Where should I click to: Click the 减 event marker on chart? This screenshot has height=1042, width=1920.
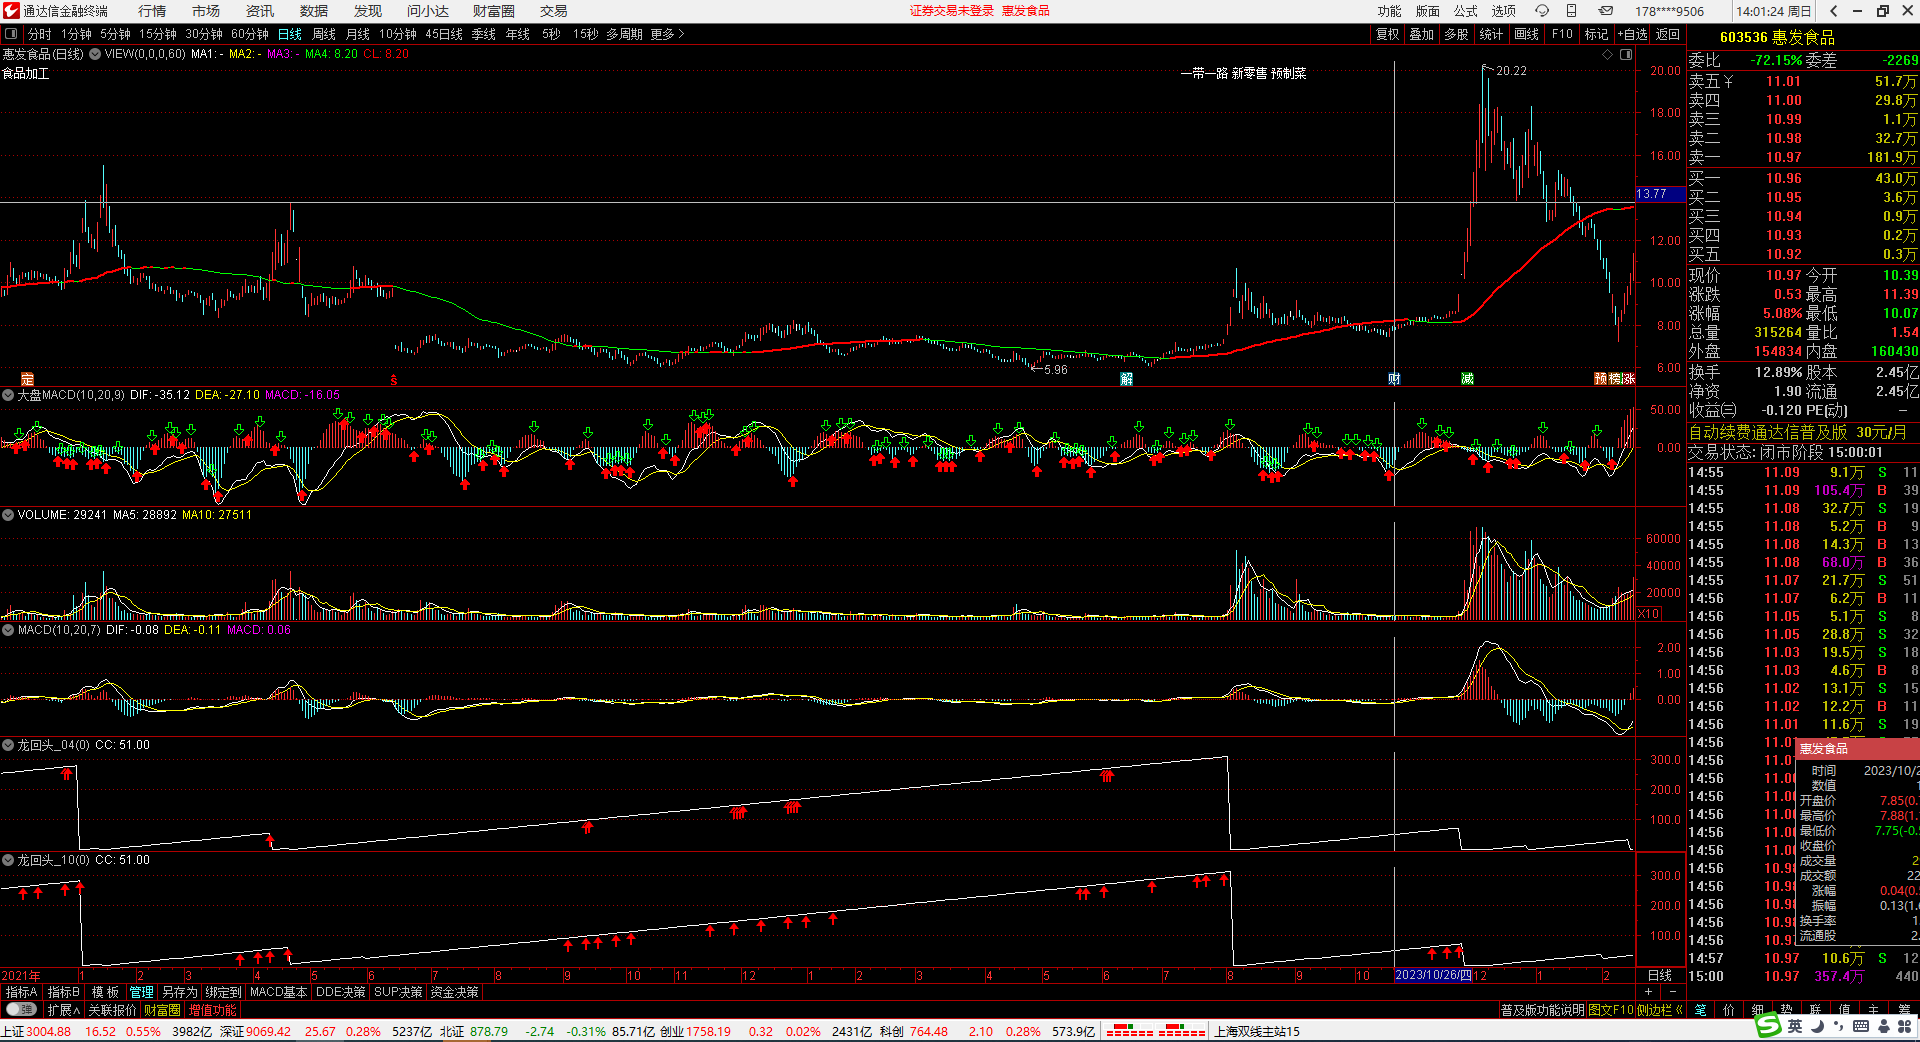[x=1467, y=379]
